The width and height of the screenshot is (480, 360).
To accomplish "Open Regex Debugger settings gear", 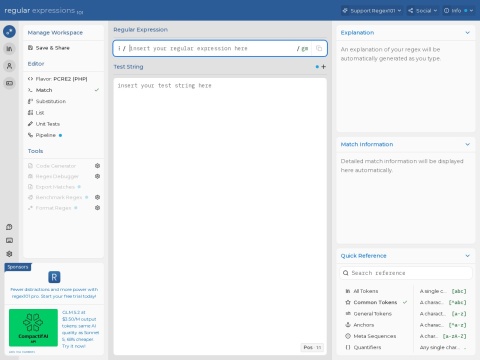I will click(97, 176).
